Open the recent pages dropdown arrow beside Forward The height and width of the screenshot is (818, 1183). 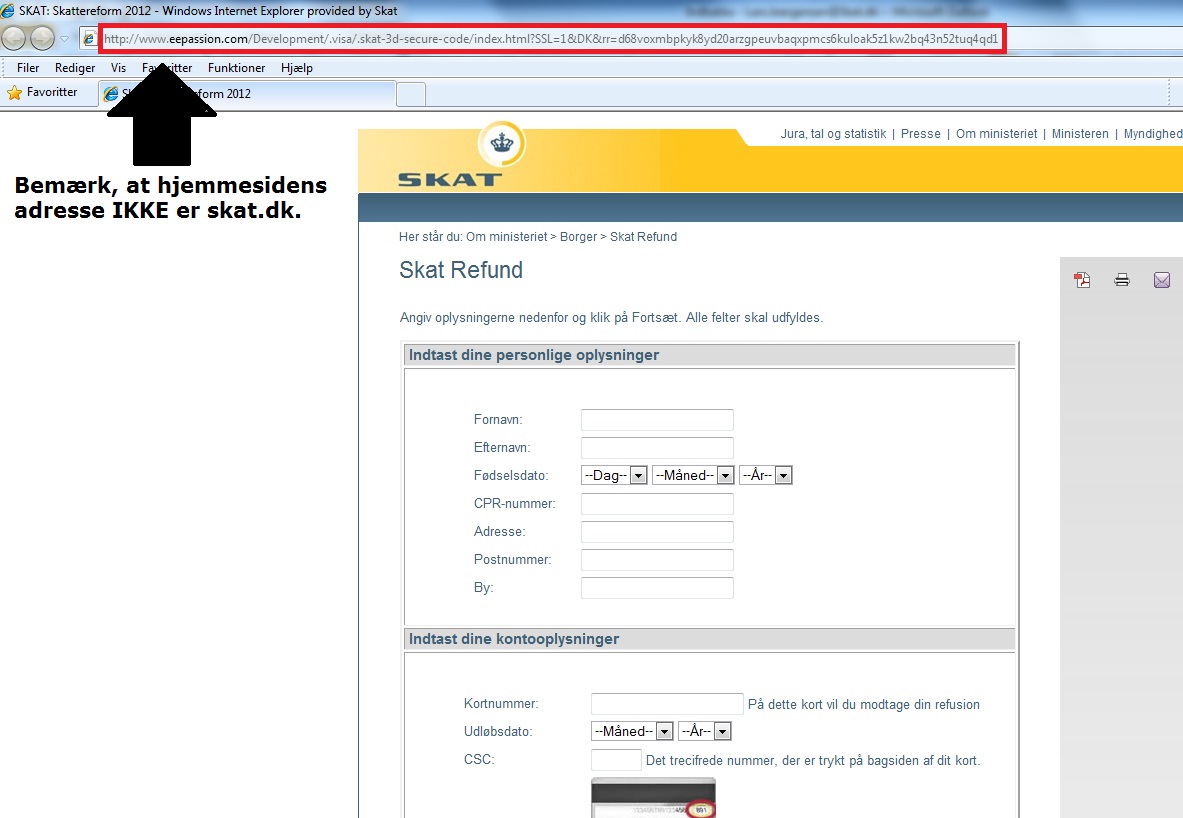click(x=65, y=38)
